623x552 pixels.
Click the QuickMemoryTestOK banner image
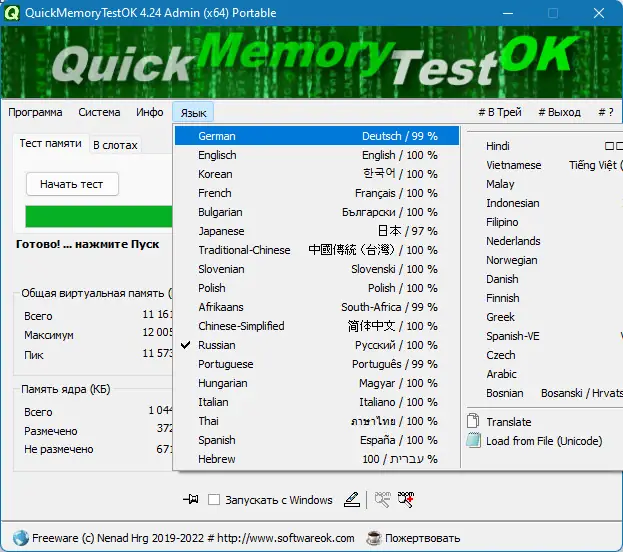pyautogui.click(x=312, y=62)
